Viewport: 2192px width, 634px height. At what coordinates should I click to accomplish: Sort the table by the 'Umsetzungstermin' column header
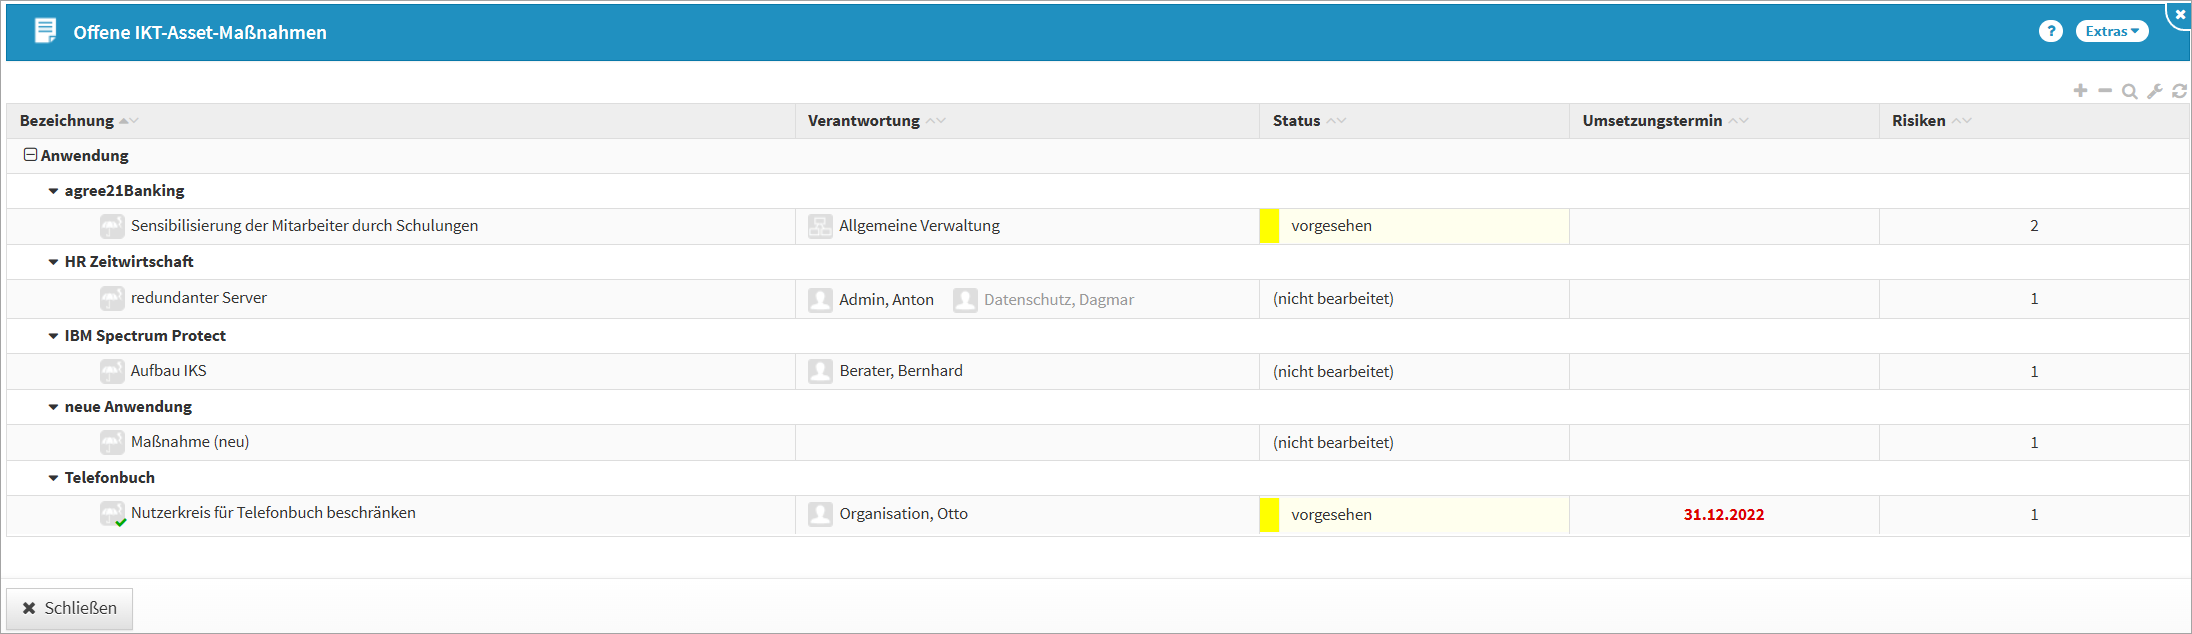(x=1652, y=120)
